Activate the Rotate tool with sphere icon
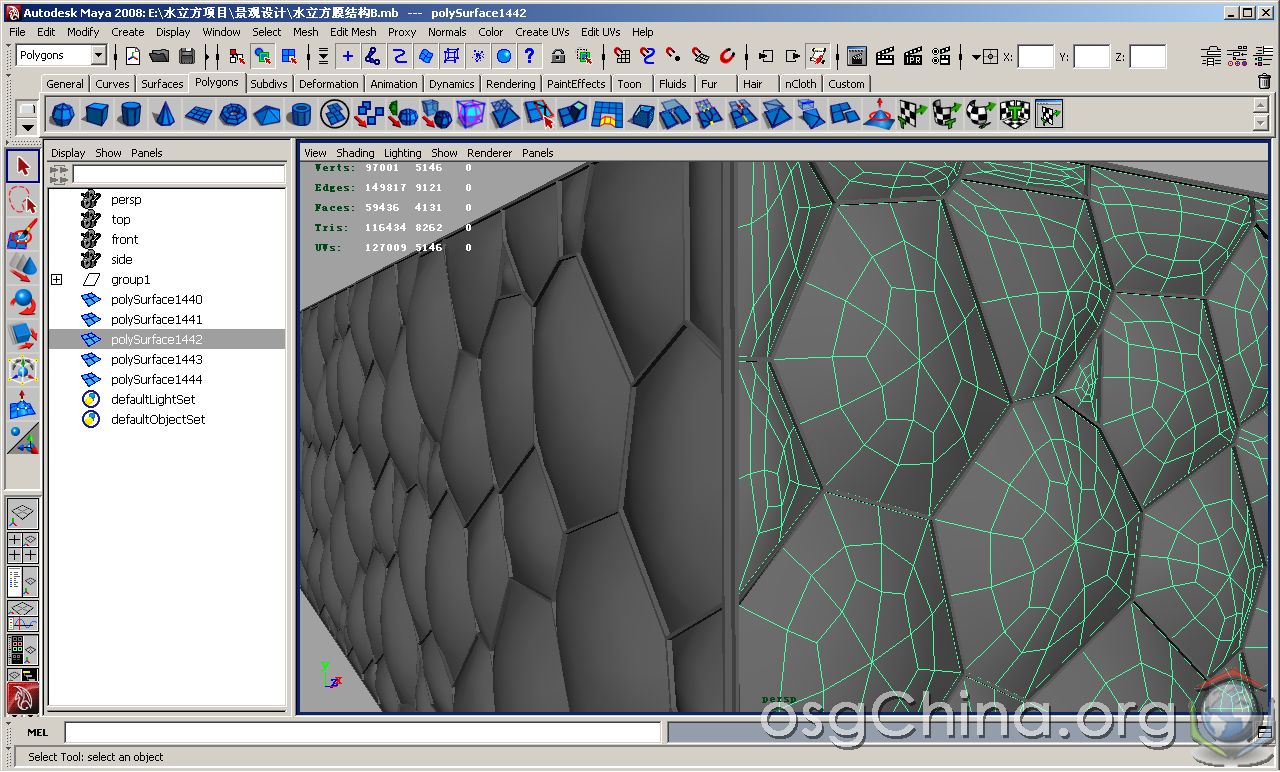 pos(23,302)
